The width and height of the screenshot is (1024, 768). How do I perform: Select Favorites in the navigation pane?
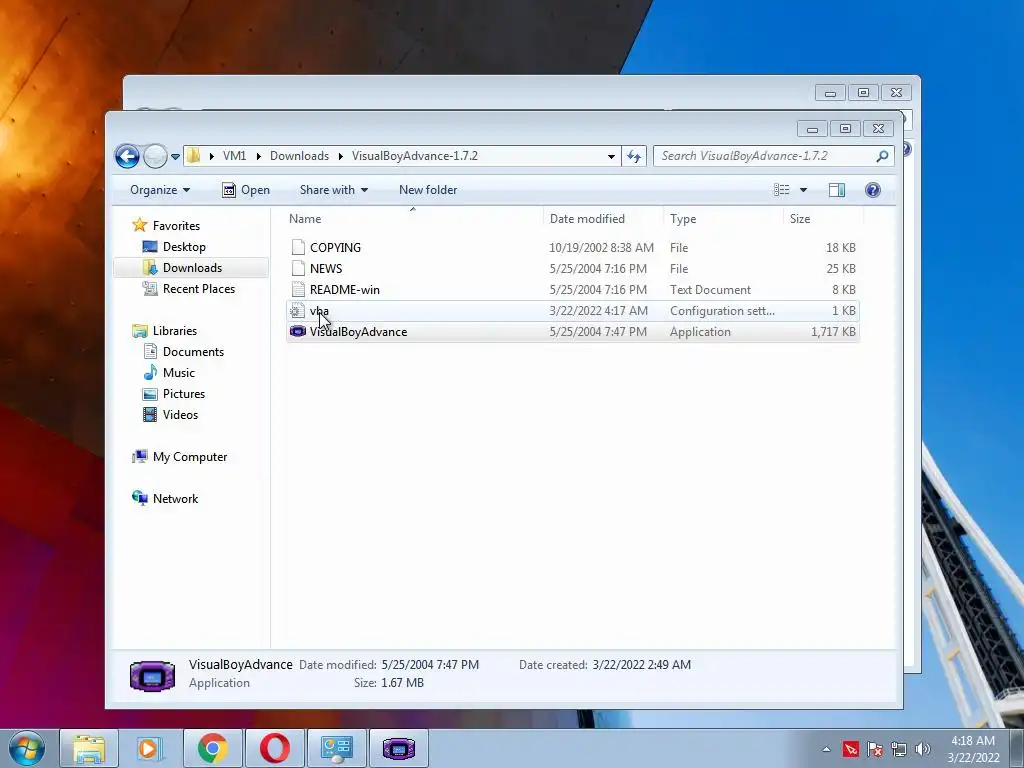click(176, 225)
